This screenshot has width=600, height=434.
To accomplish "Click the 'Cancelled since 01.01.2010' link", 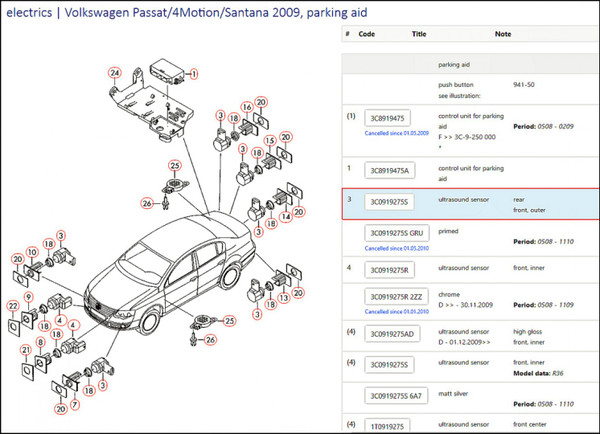I will tap(398, 312).
